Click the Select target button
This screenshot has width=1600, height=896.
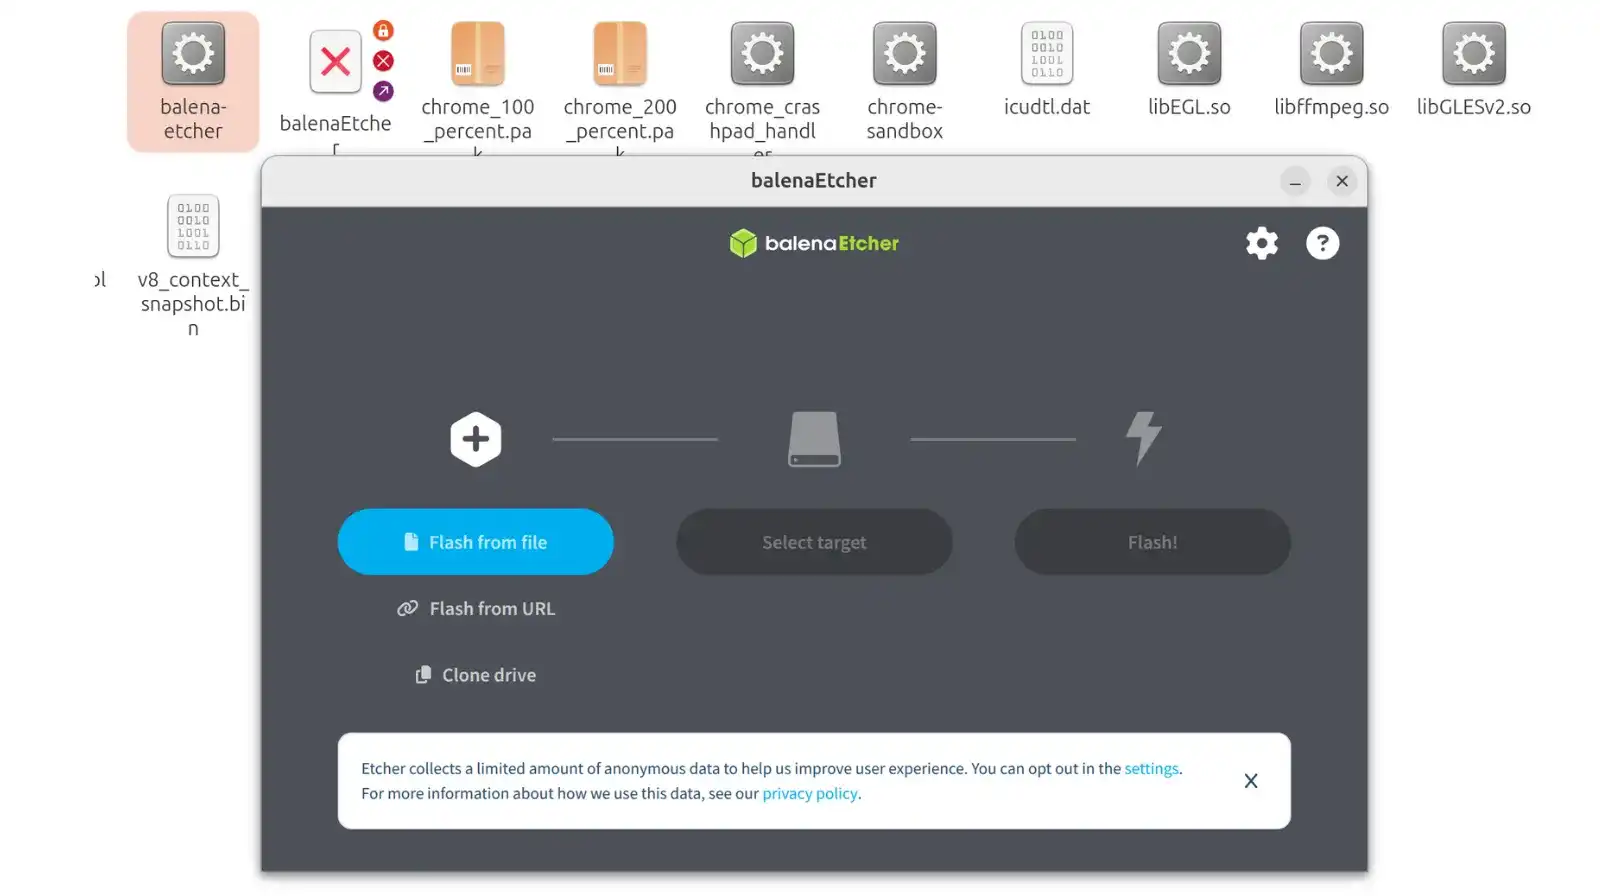814,542
